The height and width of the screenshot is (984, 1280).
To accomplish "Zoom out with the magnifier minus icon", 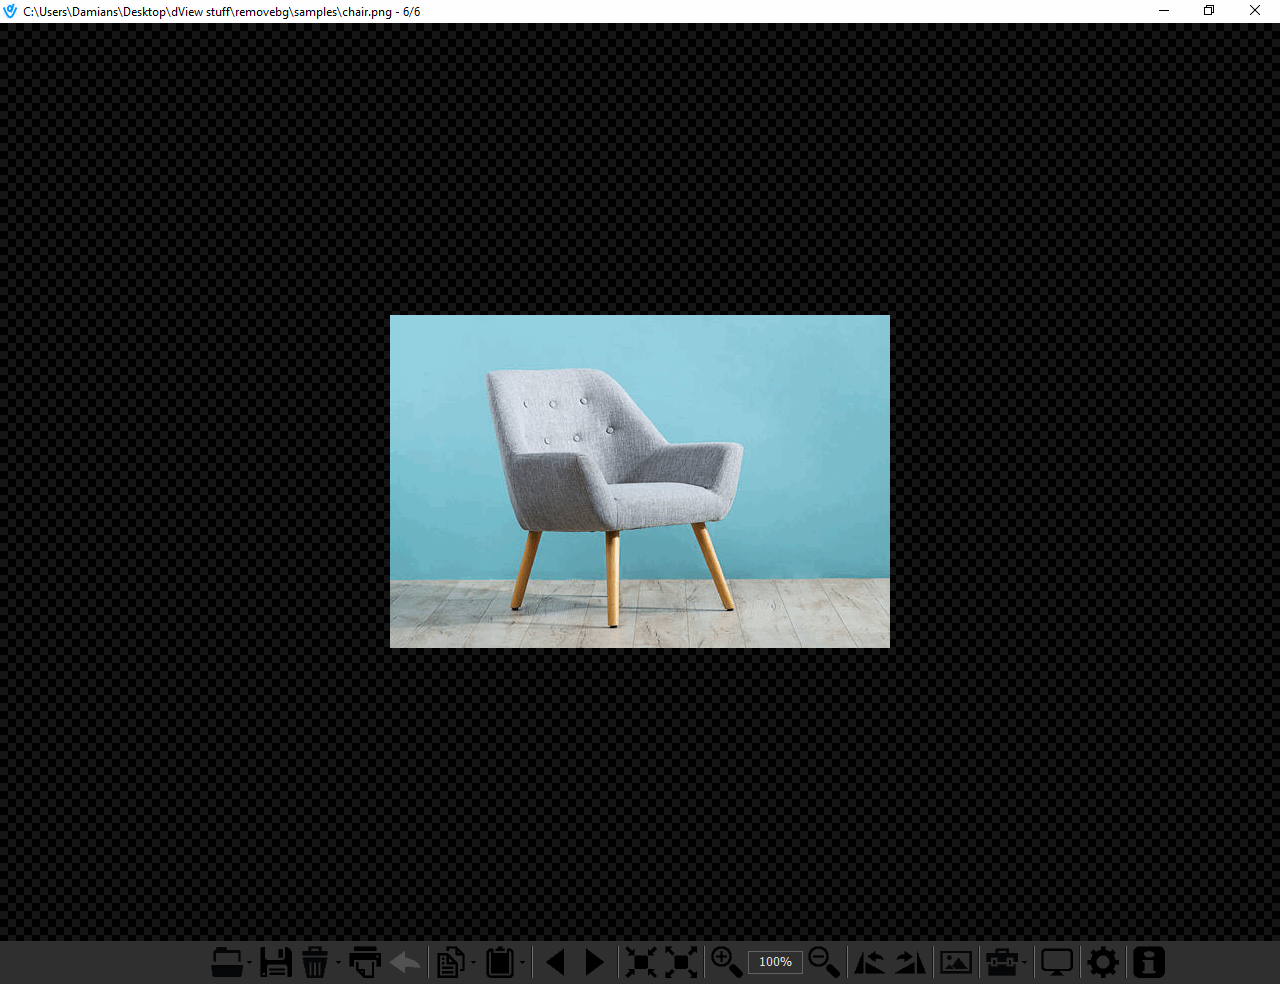I will 825,962.
